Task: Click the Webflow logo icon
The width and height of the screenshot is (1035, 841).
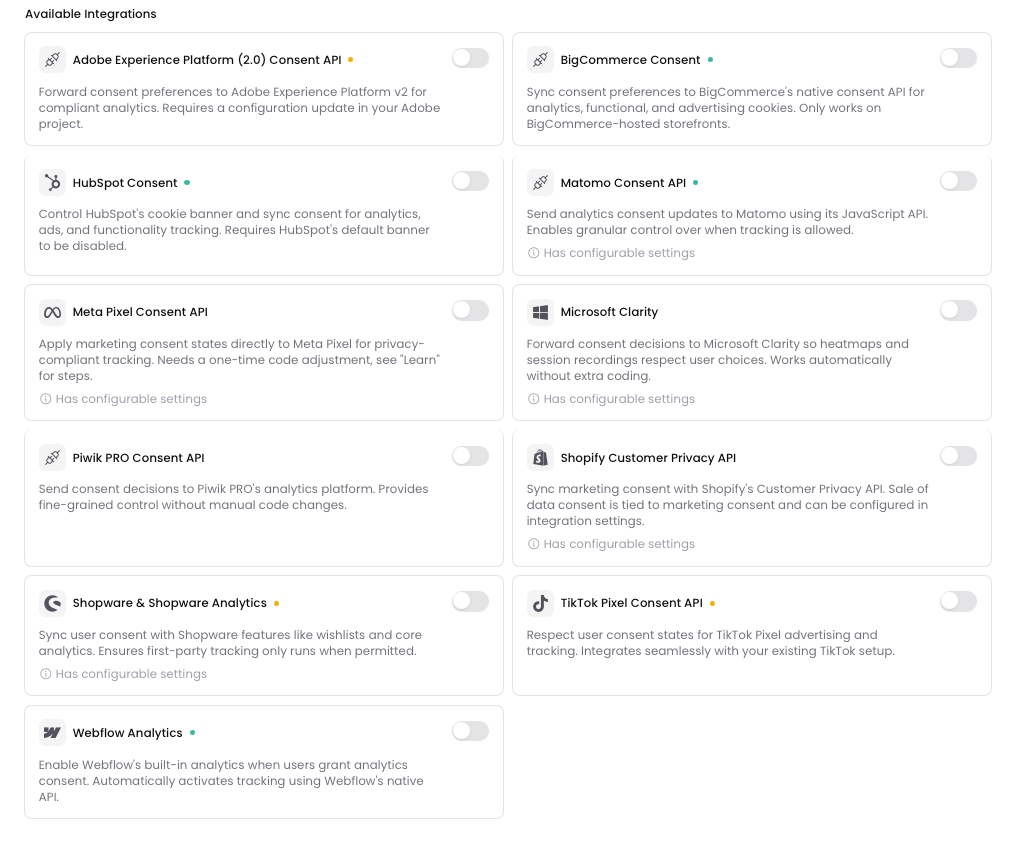Action: click(x=52, y=733)
